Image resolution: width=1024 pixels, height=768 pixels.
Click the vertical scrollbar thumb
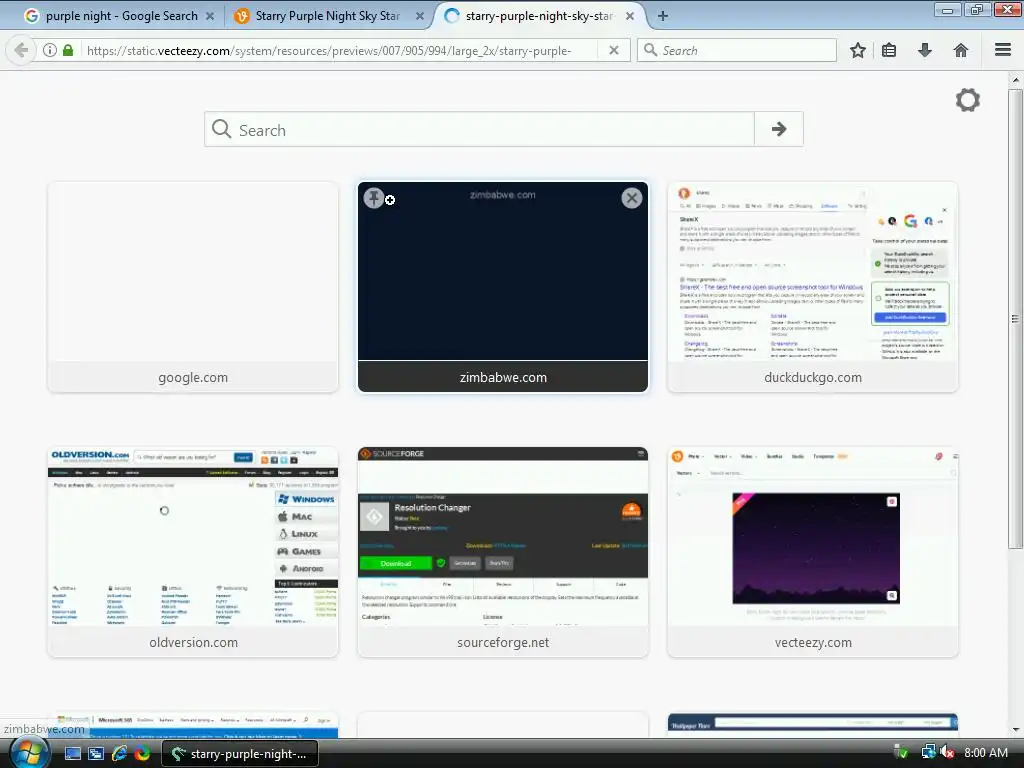[x=1015, y=319]
